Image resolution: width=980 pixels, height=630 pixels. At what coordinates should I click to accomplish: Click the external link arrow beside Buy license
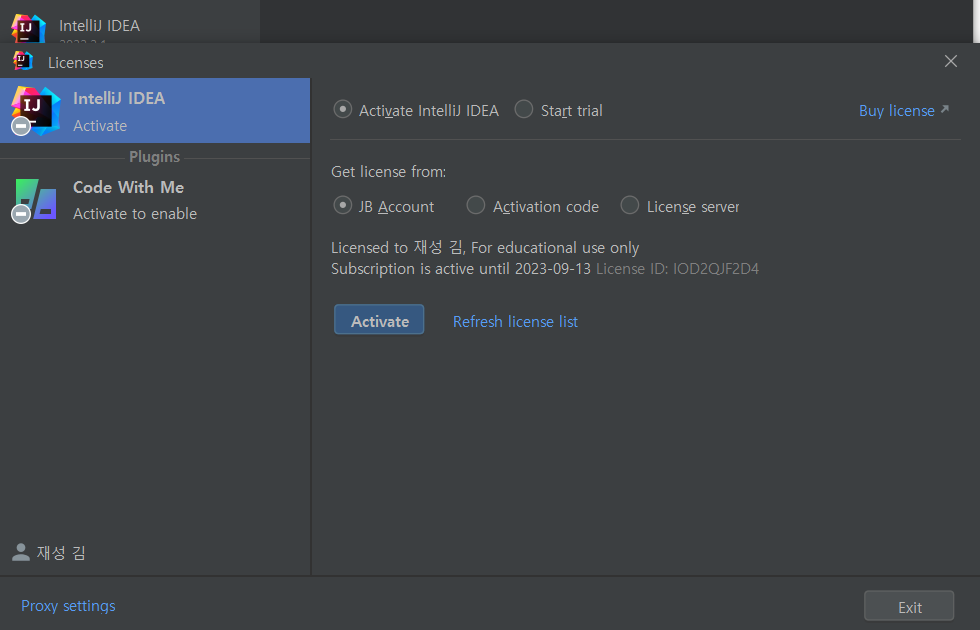(x=945, y=110)
